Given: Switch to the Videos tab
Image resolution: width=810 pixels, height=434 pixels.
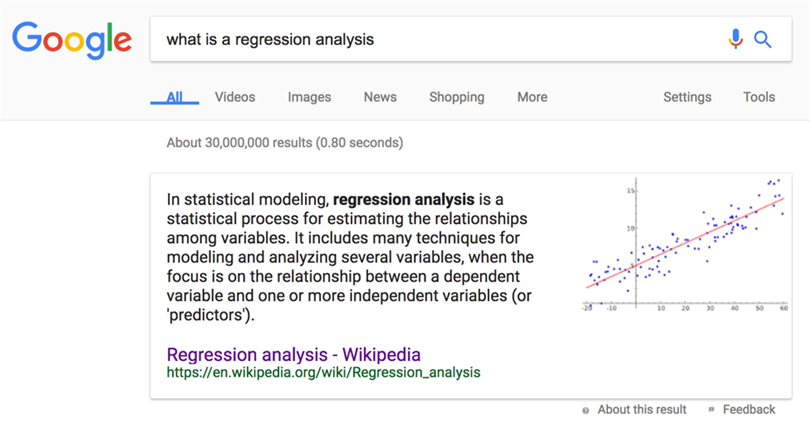Looking at the screenshot, I should coord(235,97).
